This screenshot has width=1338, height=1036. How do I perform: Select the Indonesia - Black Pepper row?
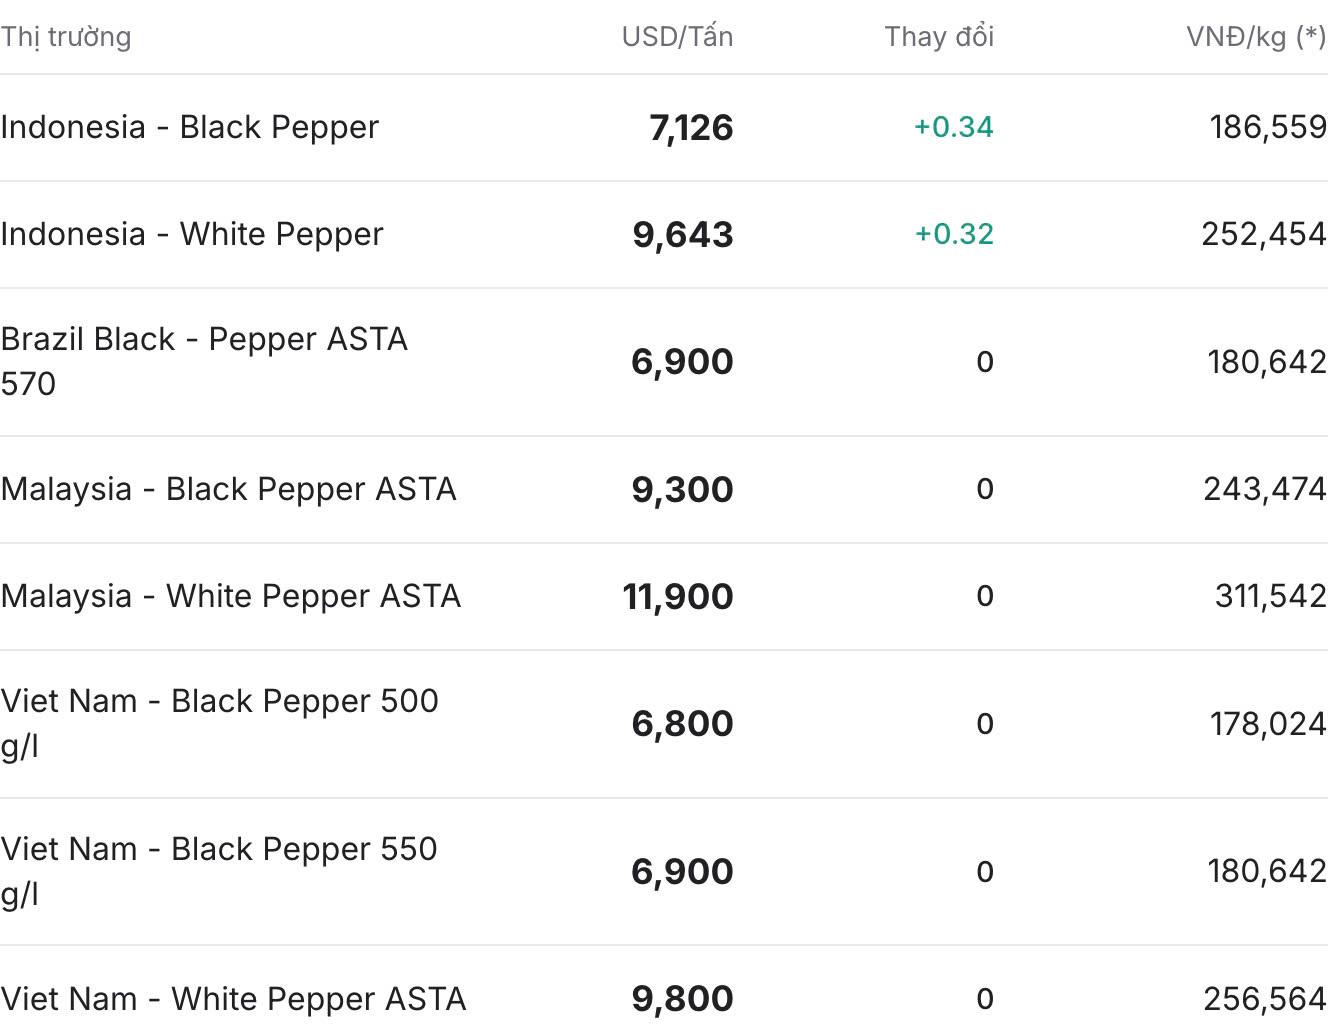(664, 128)
